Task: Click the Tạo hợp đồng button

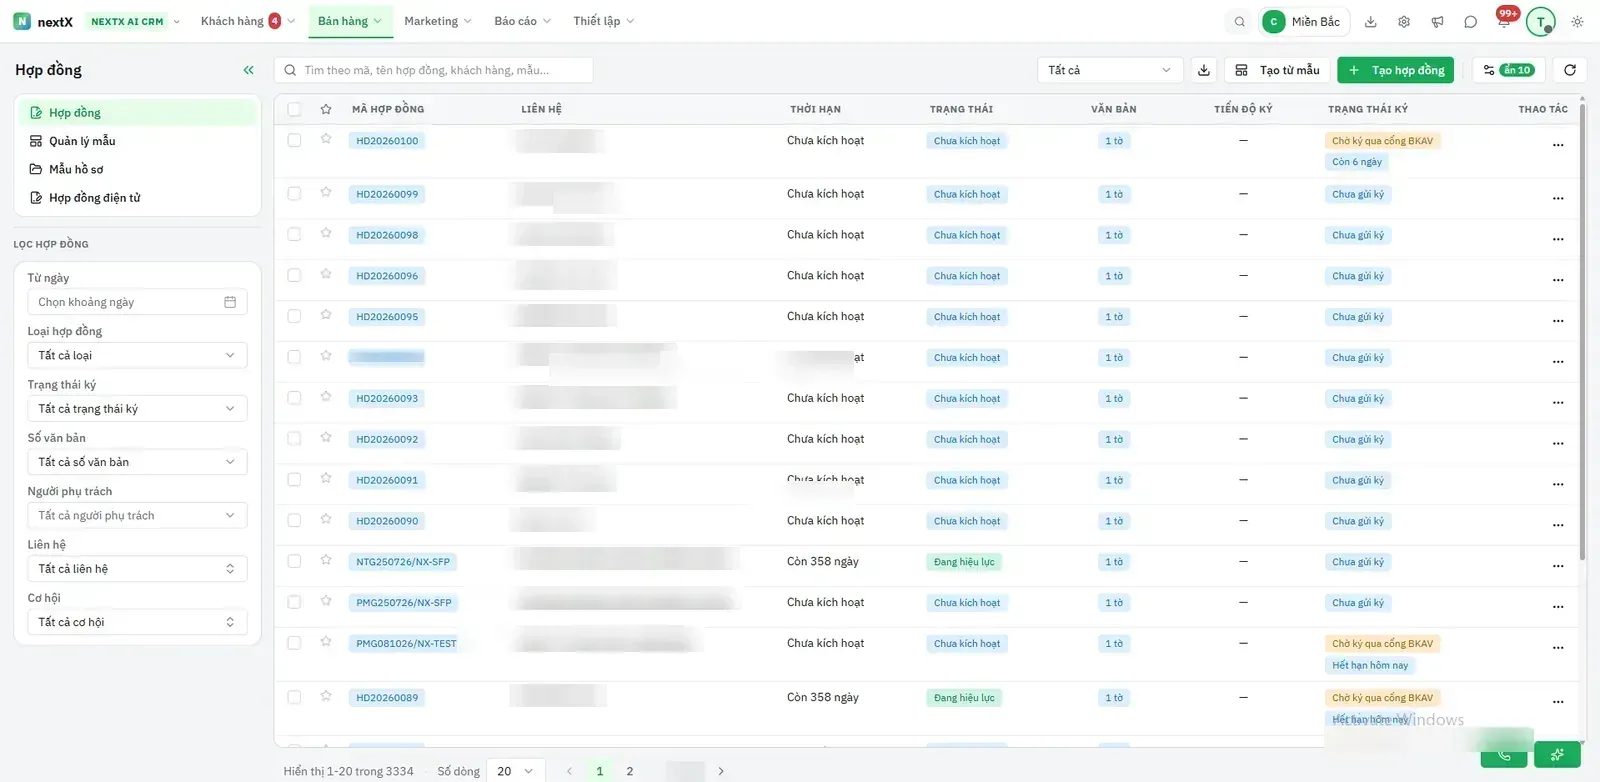Action: (1397, 70)
